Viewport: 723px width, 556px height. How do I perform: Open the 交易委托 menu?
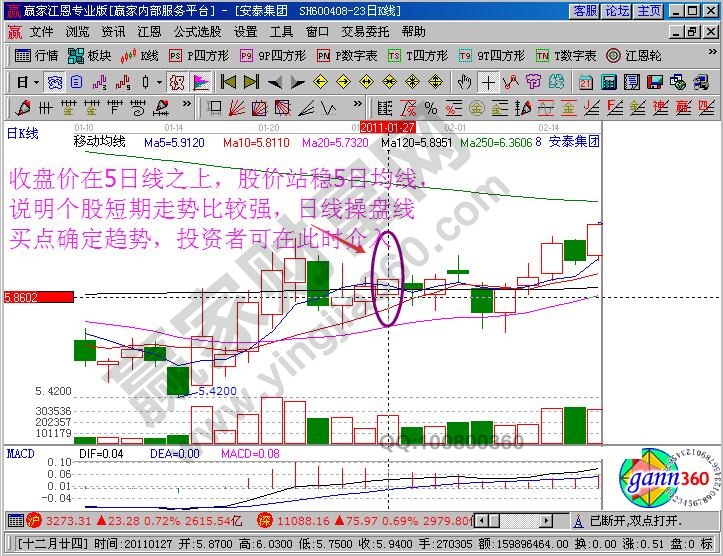[x=364, y=31]
